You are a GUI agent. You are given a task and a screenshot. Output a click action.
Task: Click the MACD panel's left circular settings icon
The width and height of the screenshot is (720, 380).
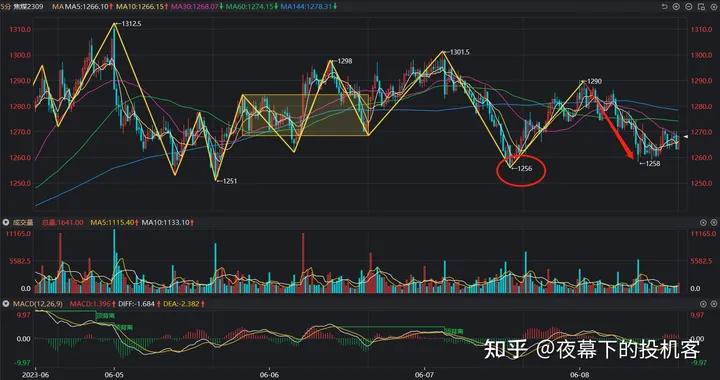point(703,304)
